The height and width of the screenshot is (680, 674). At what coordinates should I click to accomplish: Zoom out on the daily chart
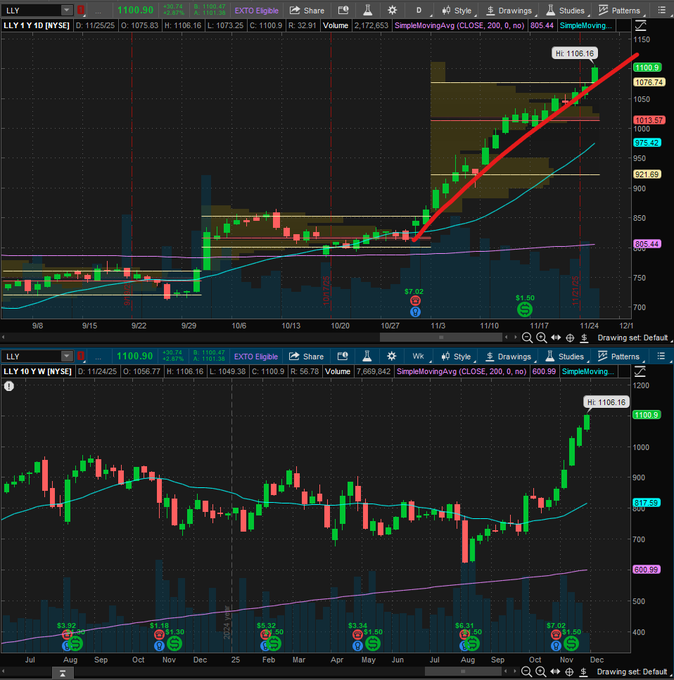[527, 338]
